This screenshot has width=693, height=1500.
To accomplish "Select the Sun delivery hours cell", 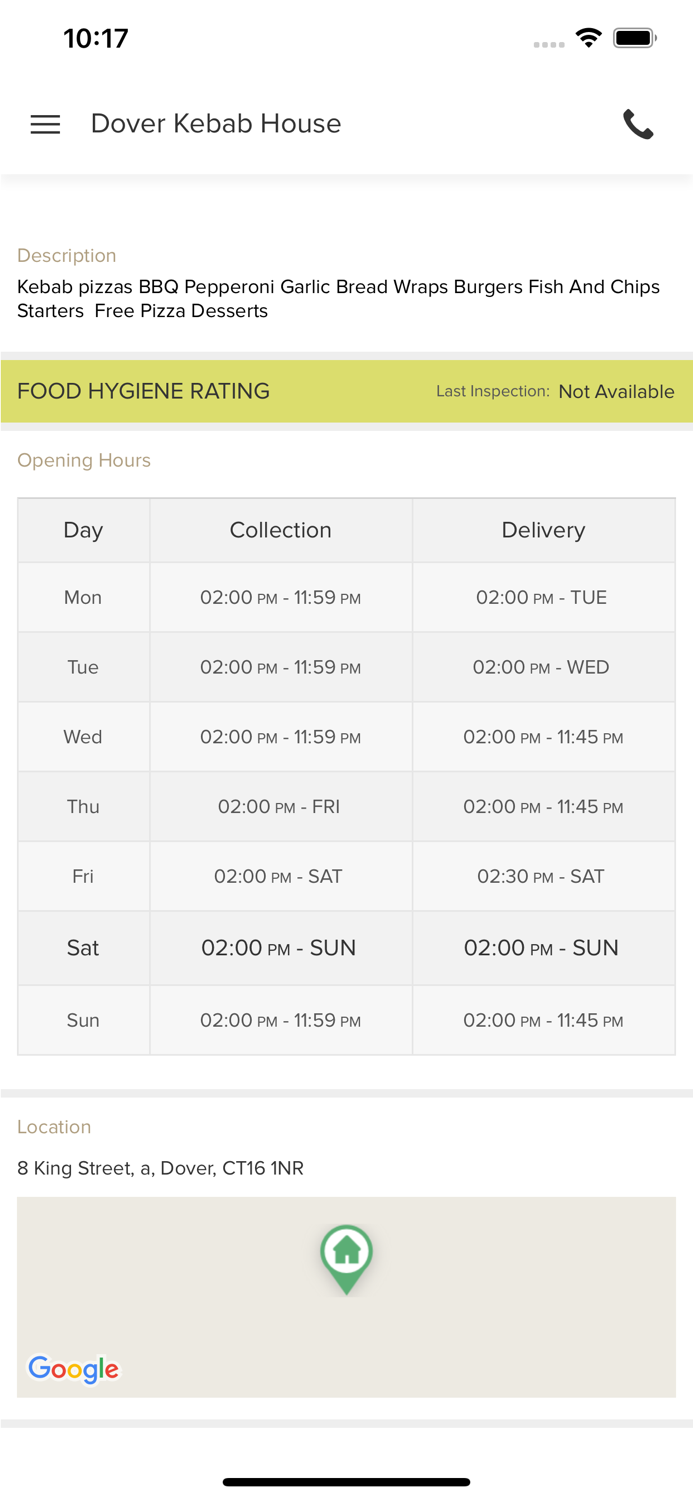I will pyautogui.click(x=543, y=1020).
